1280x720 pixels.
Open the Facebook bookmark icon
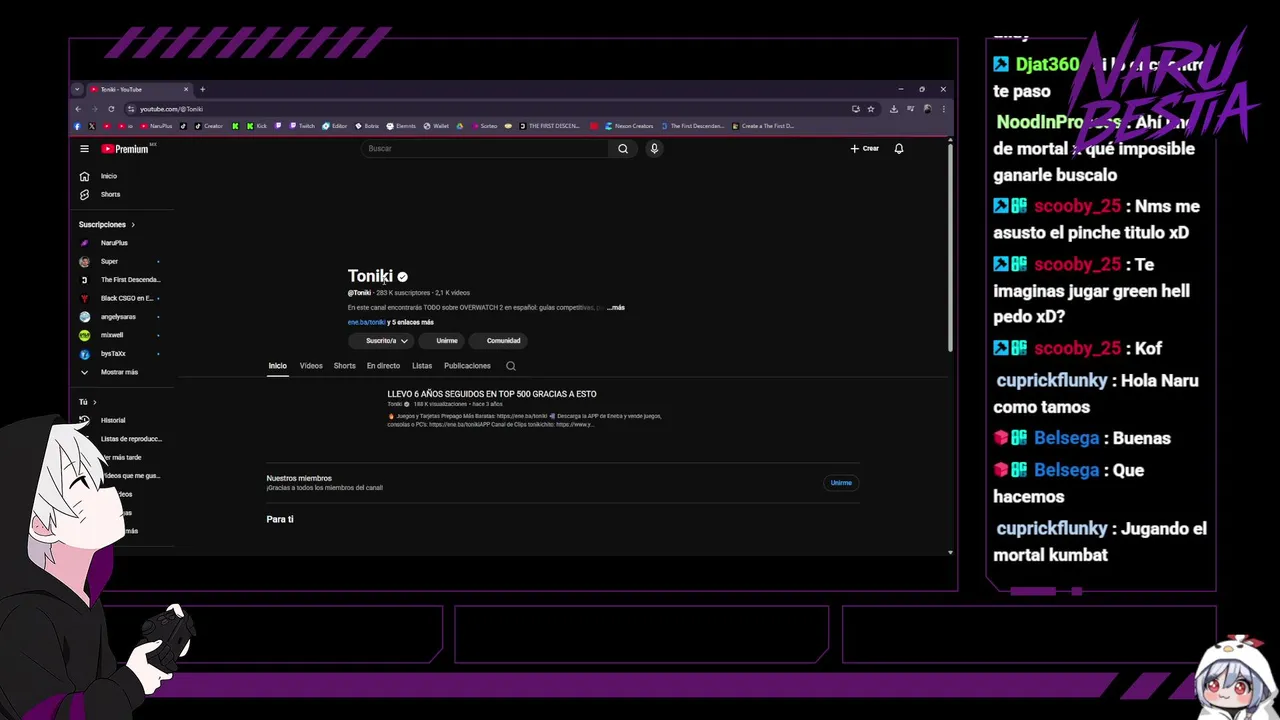[77, 126]
